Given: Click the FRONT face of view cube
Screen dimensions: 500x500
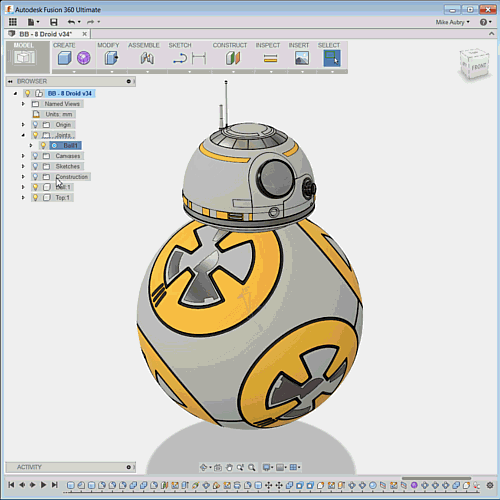Looking at the screenshot, I should (x=479, y=66).
